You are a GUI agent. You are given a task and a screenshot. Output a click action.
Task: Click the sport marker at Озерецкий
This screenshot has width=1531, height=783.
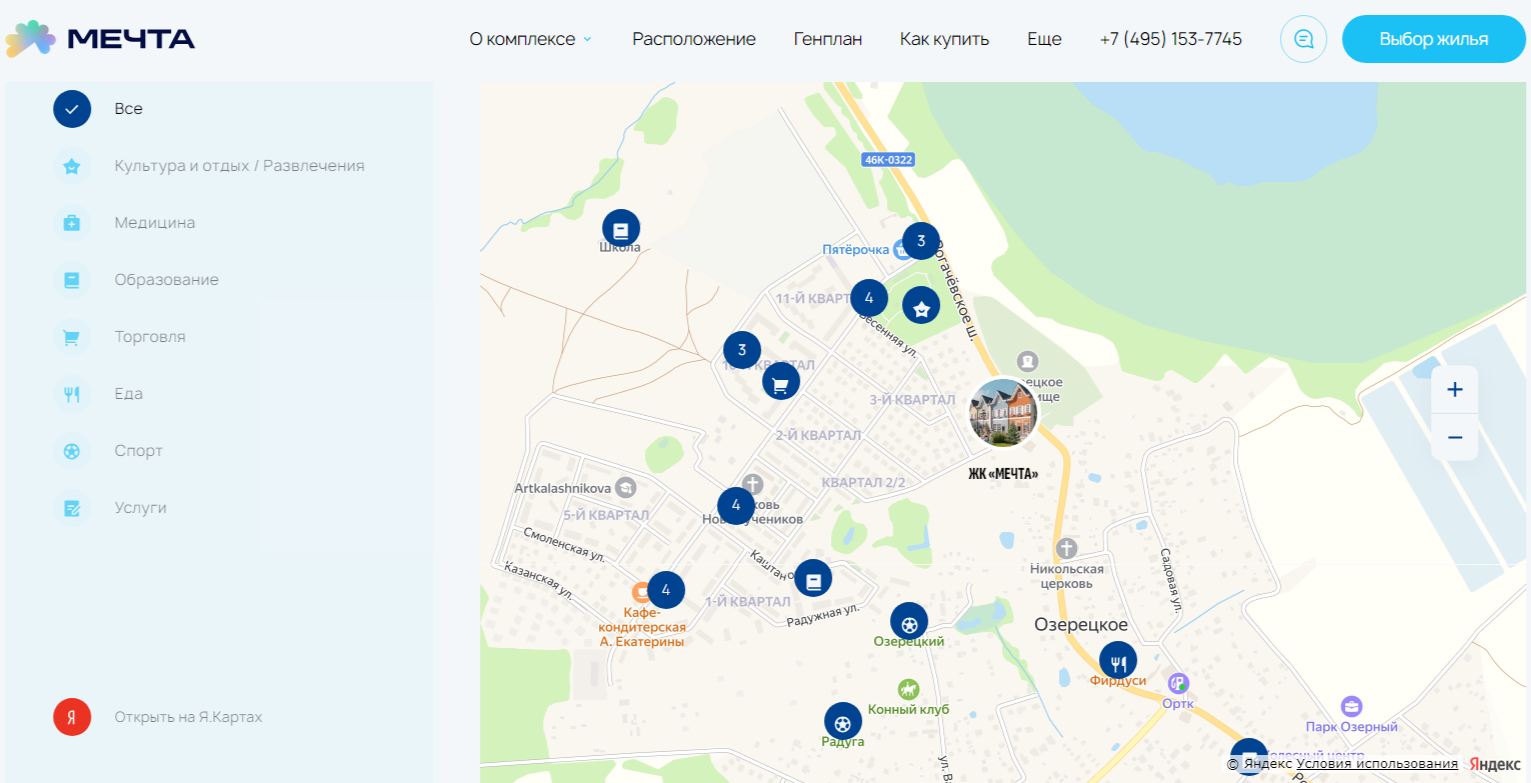click(x=908, y=622)
